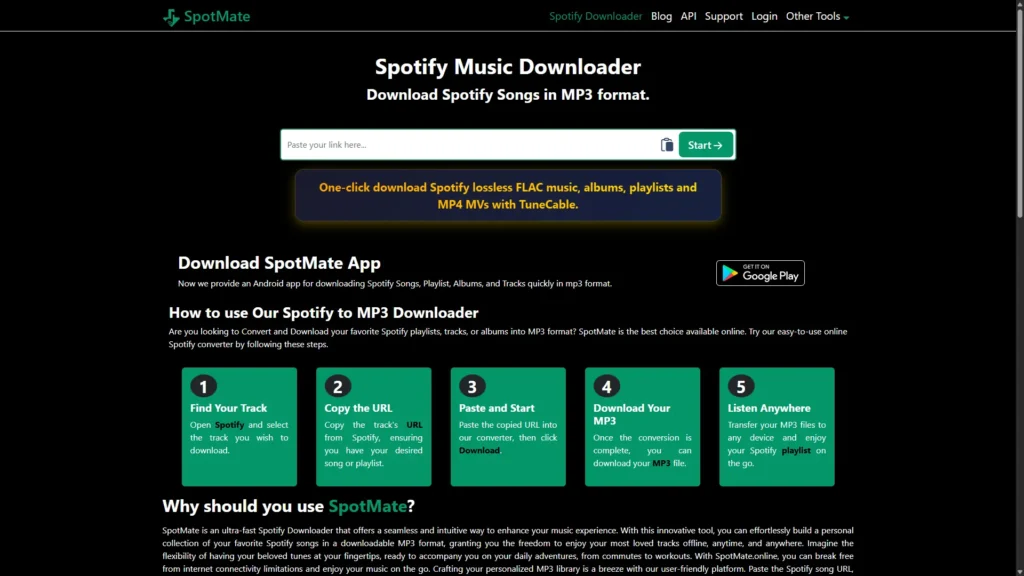This screenshot has height=576, width=1024.
Task: Focus the 'Paste your link here' input
Action: 470,145
